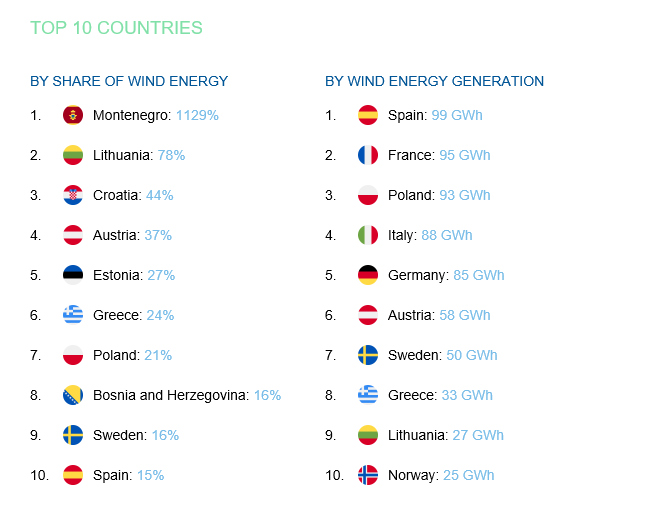The width and height of the screenshot is (646, 531).
Task: Click the Greece flag in generation list
Action: click(368, 395)
